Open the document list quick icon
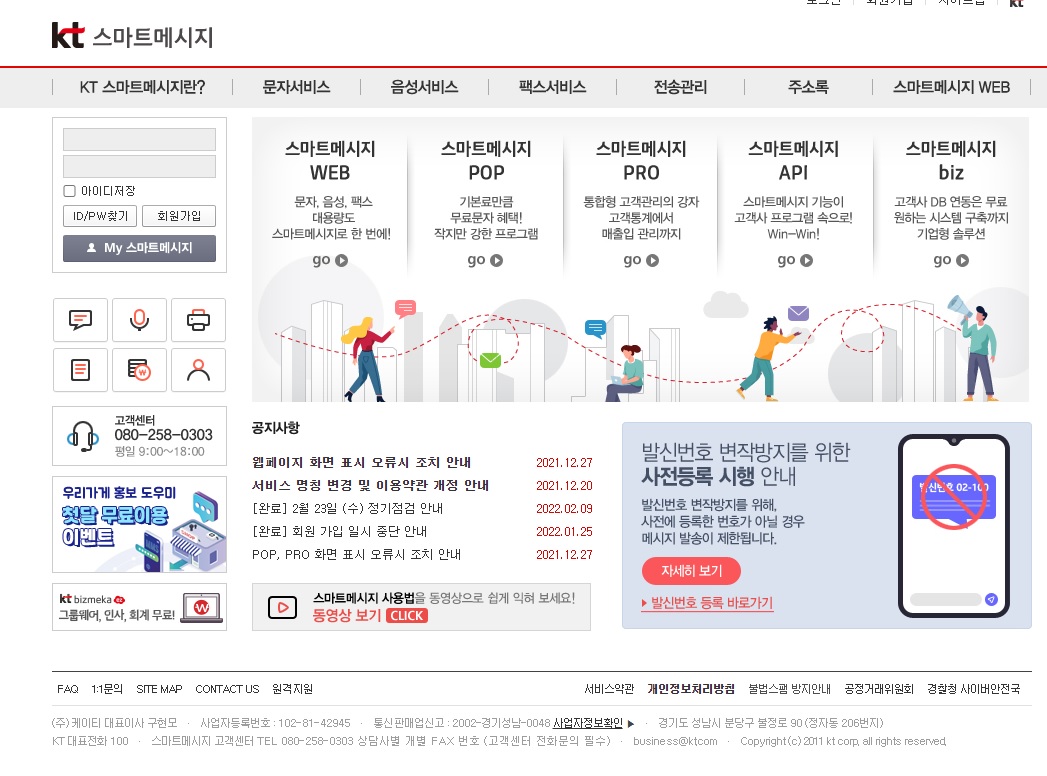Image resolution: width=1047 pixels, height=776 pixels. tap(80, 369)
